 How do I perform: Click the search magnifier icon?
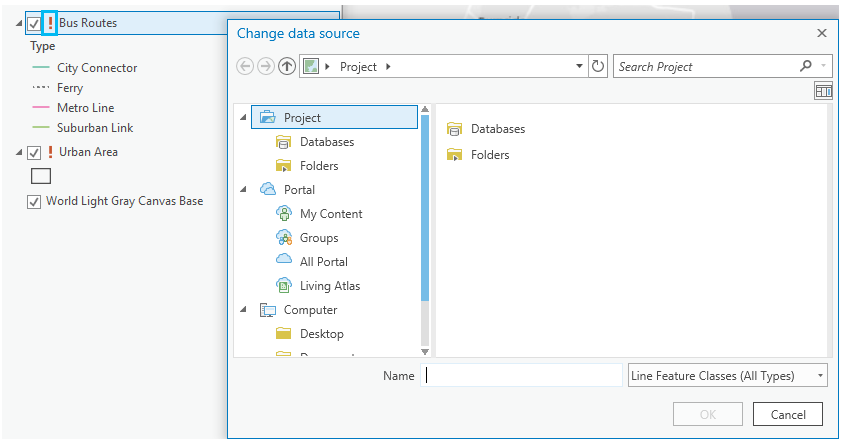pos(806,67)
